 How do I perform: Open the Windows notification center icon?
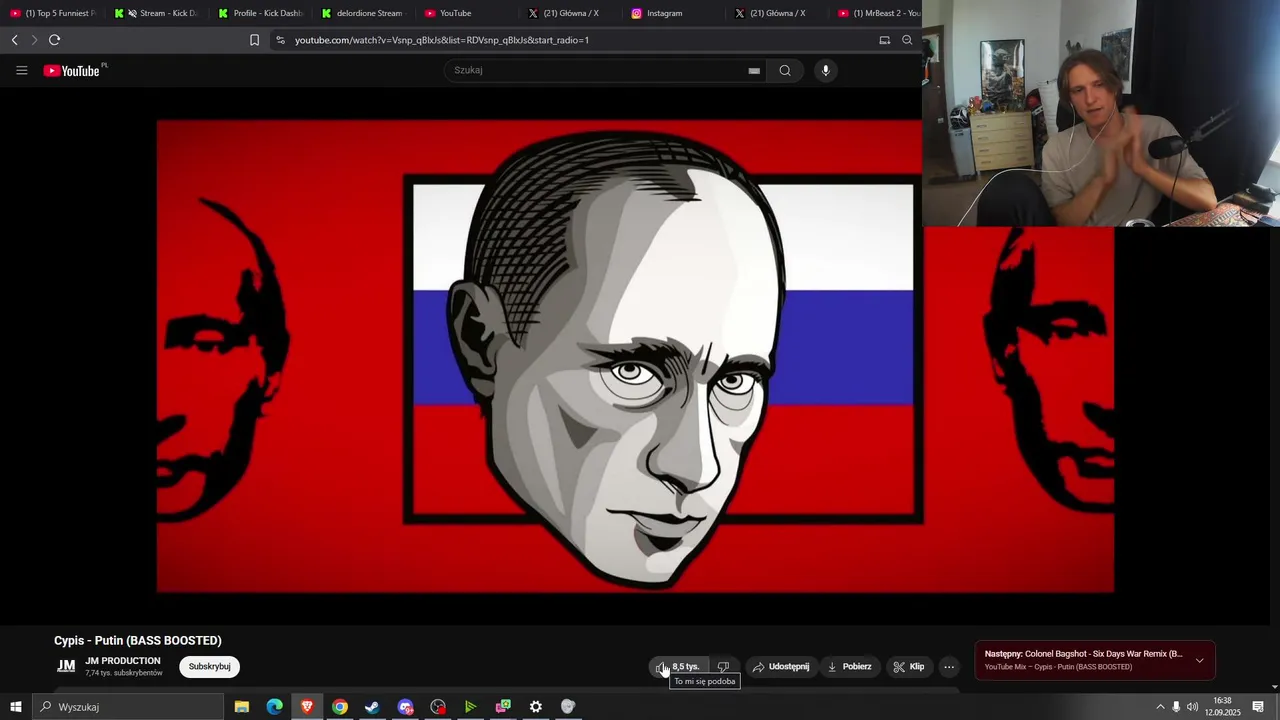click(x=1258, y=707)
